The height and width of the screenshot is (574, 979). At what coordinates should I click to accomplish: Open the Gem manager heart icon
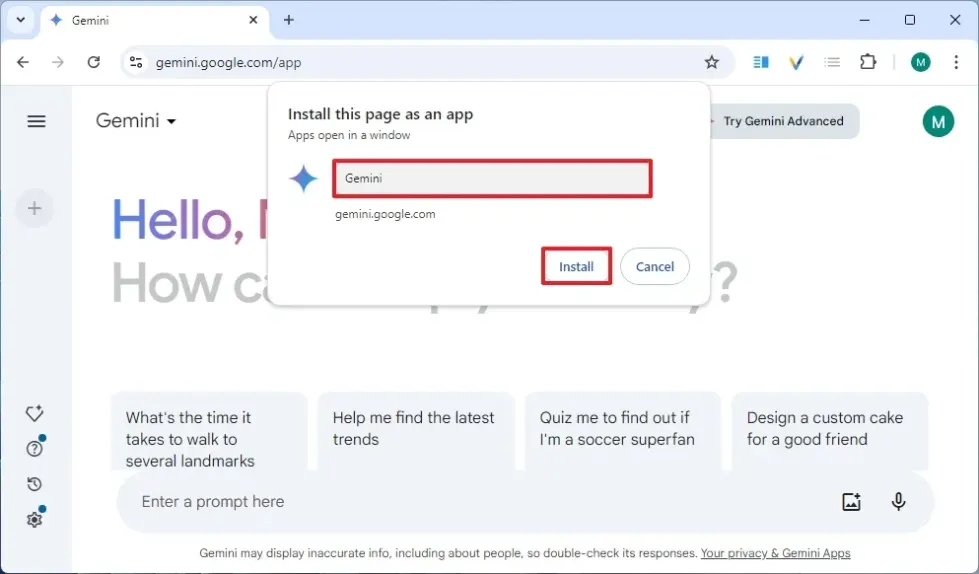coord(34,413)
